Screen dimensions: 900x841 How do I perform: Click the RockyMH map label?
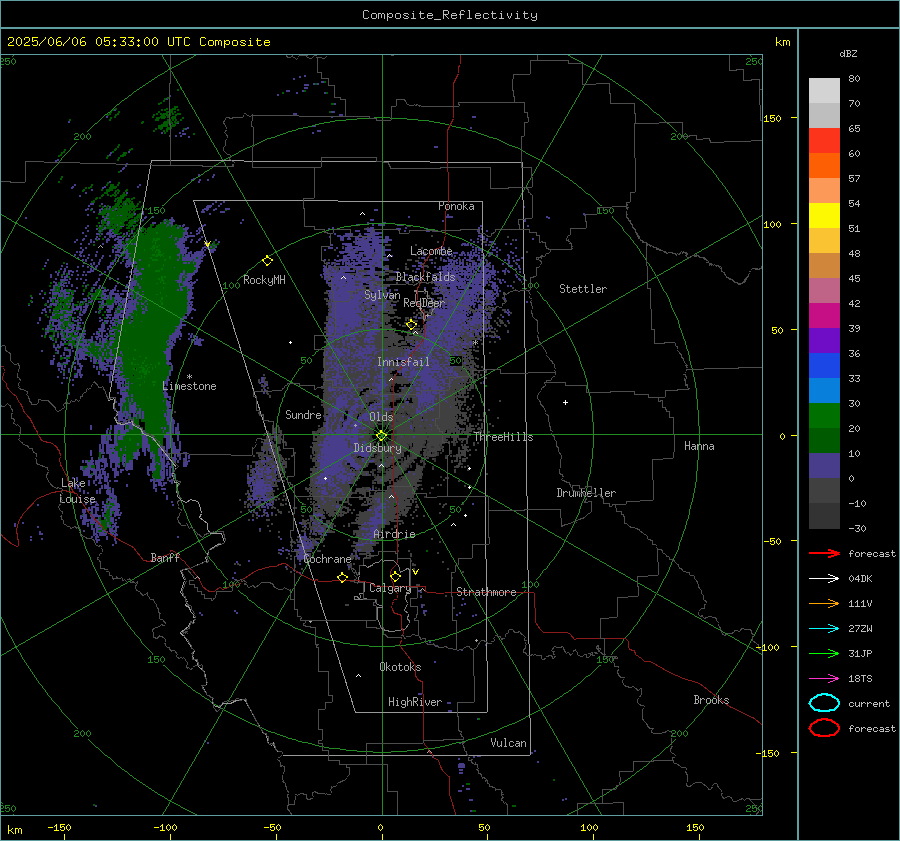(x=264, y=280)
